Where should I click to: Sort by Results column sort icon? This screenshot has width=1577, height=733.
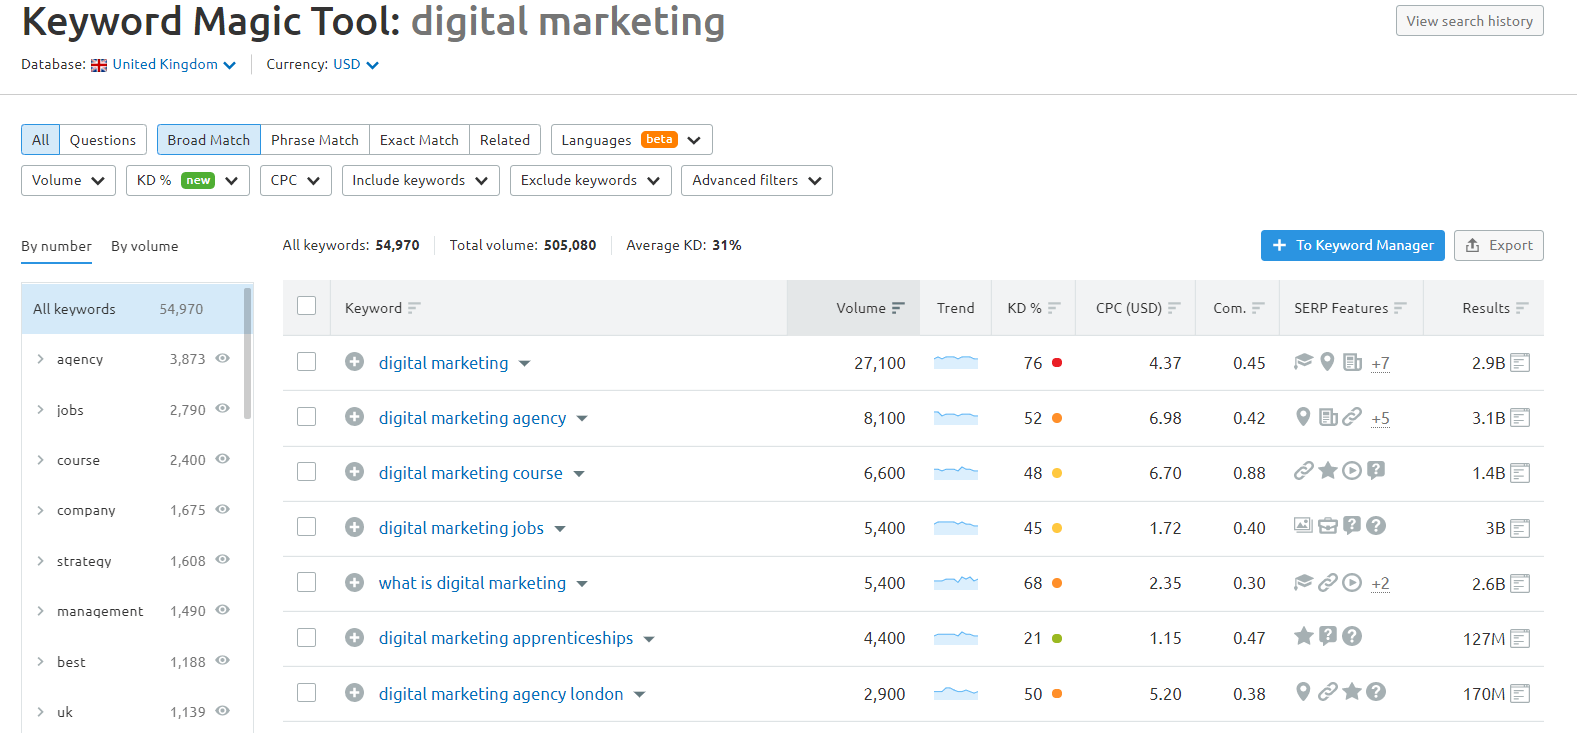click(x=1522, y=308)
